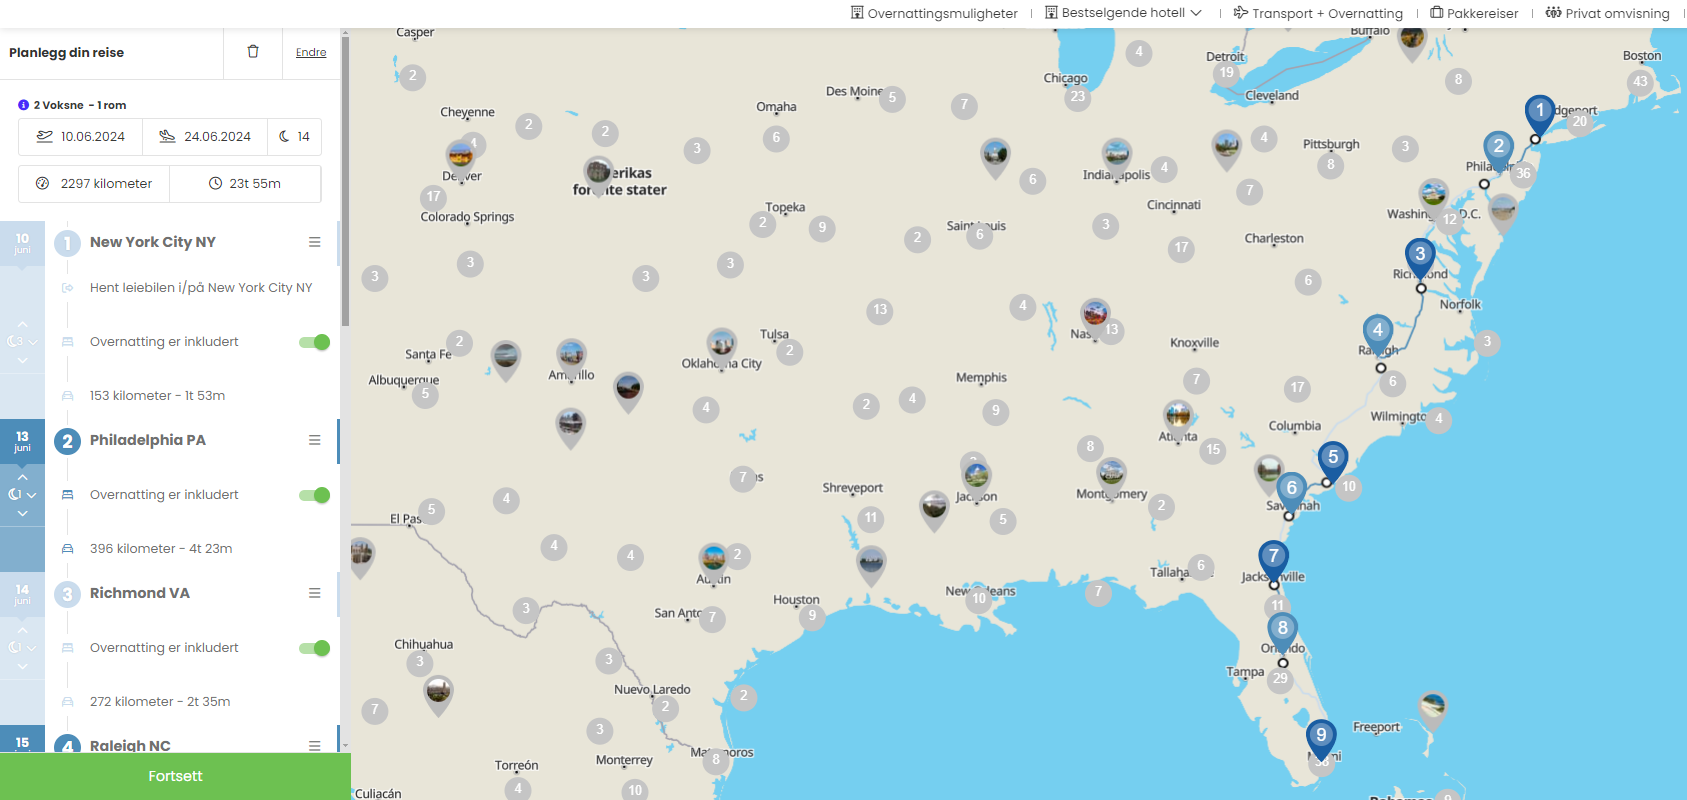Open the hamburger menu for Philadelphia PA

click(314, 440)
